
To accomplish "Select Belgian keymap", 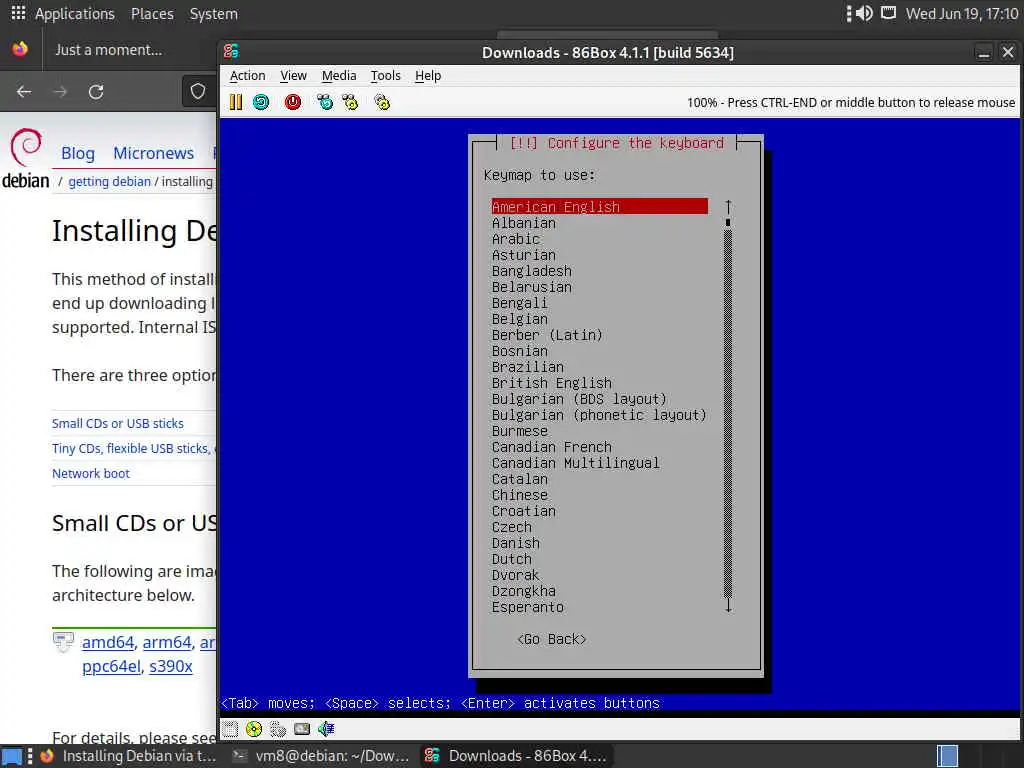I will (x=520, y=319).
